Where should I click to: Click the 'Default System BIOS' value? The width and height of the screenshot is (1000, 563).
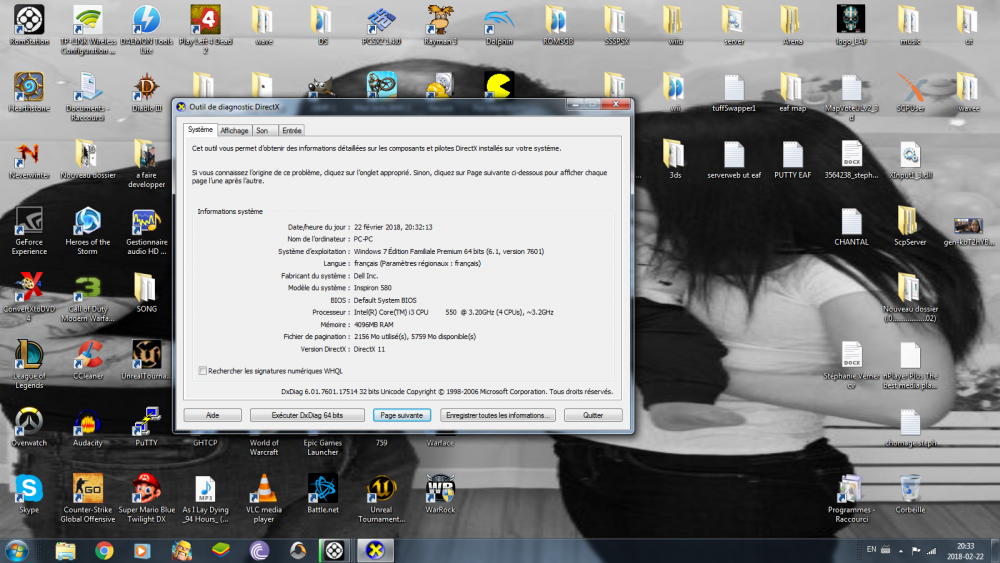(385, 300)
